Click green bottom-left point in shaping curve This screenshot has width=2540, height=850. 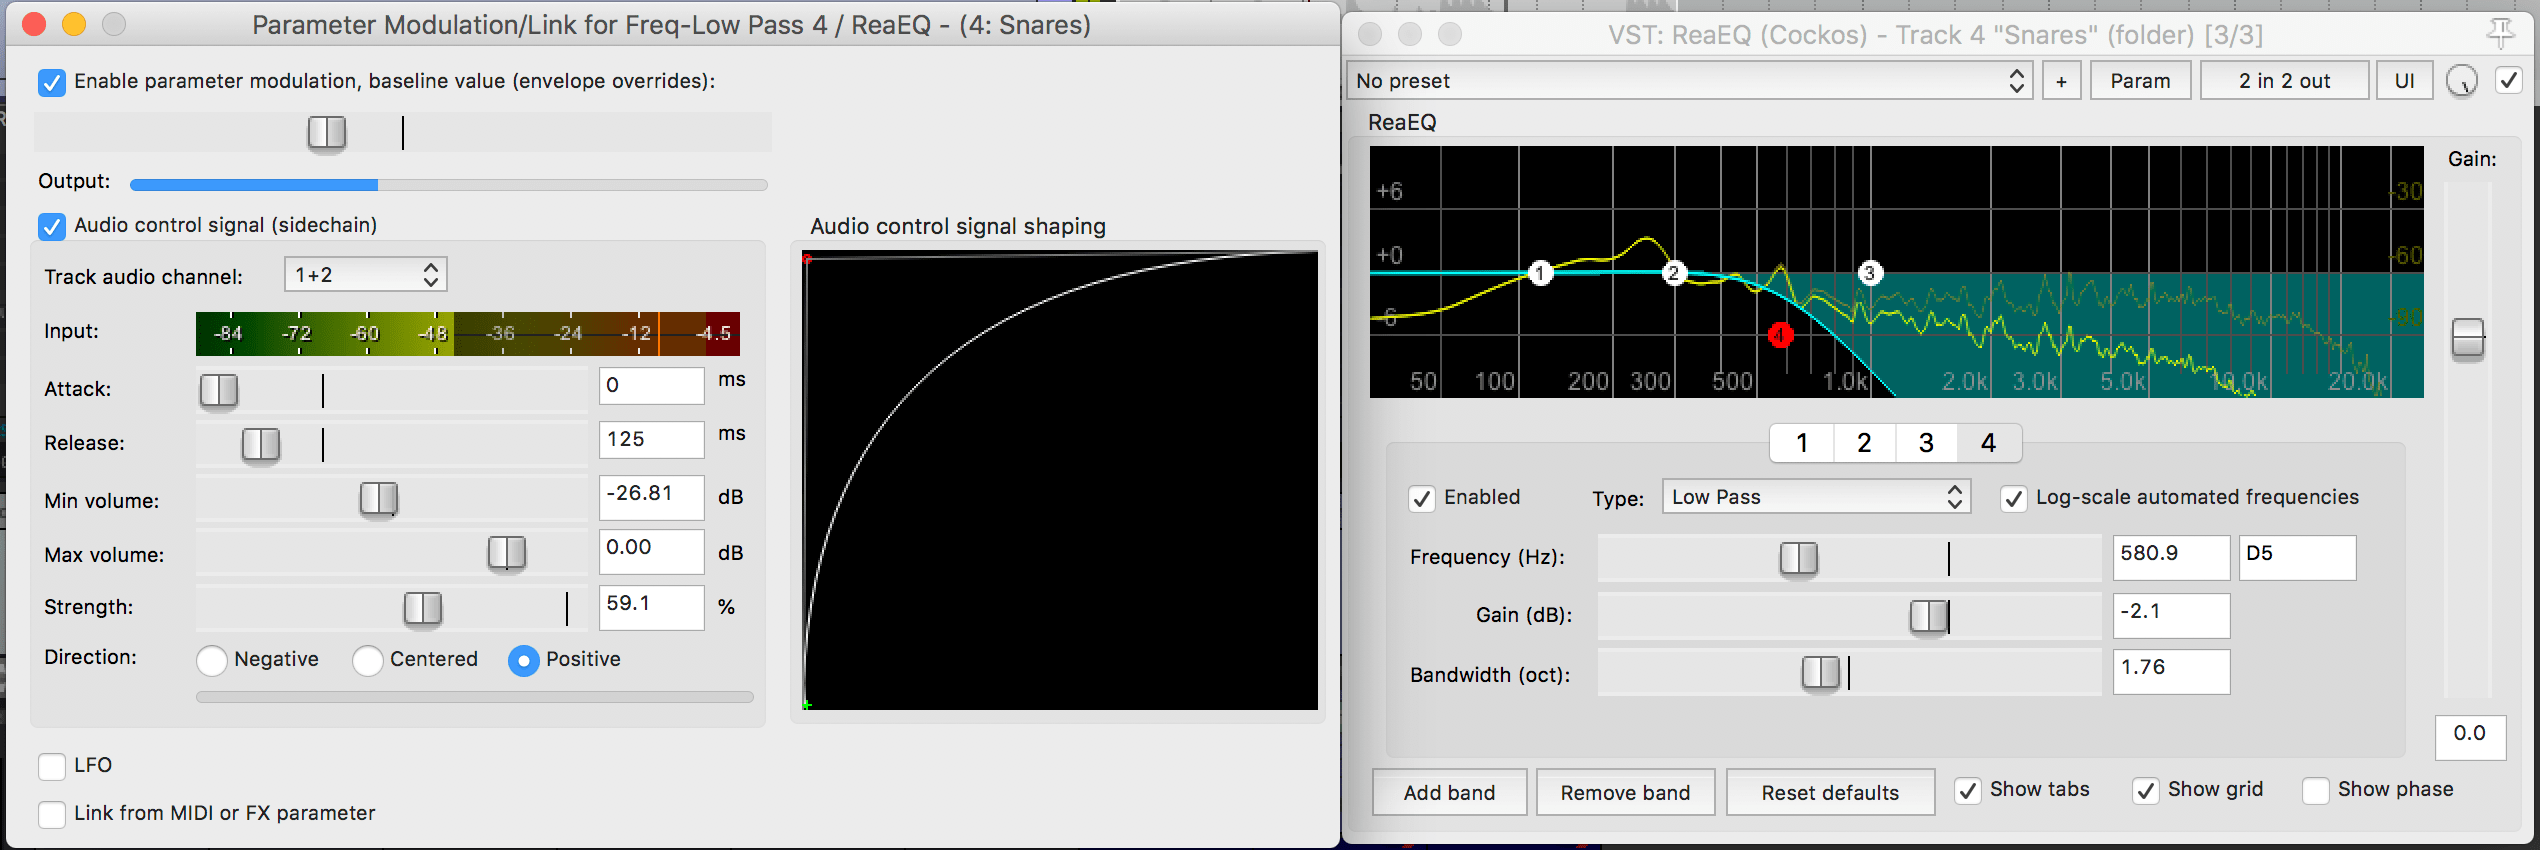[807, 705]
